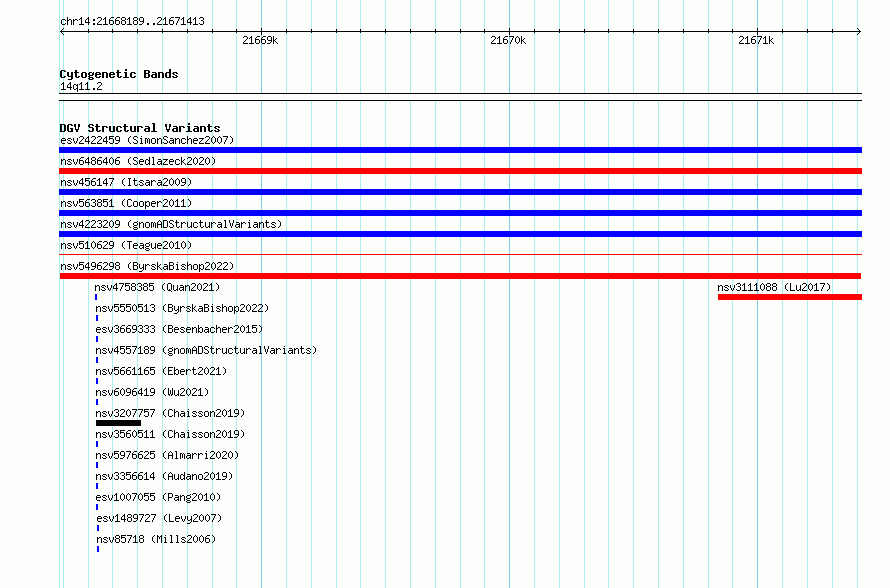This screenshot has width=890, height=588.
Task: Click the blue bar under nsv456147
Action: 460,192
